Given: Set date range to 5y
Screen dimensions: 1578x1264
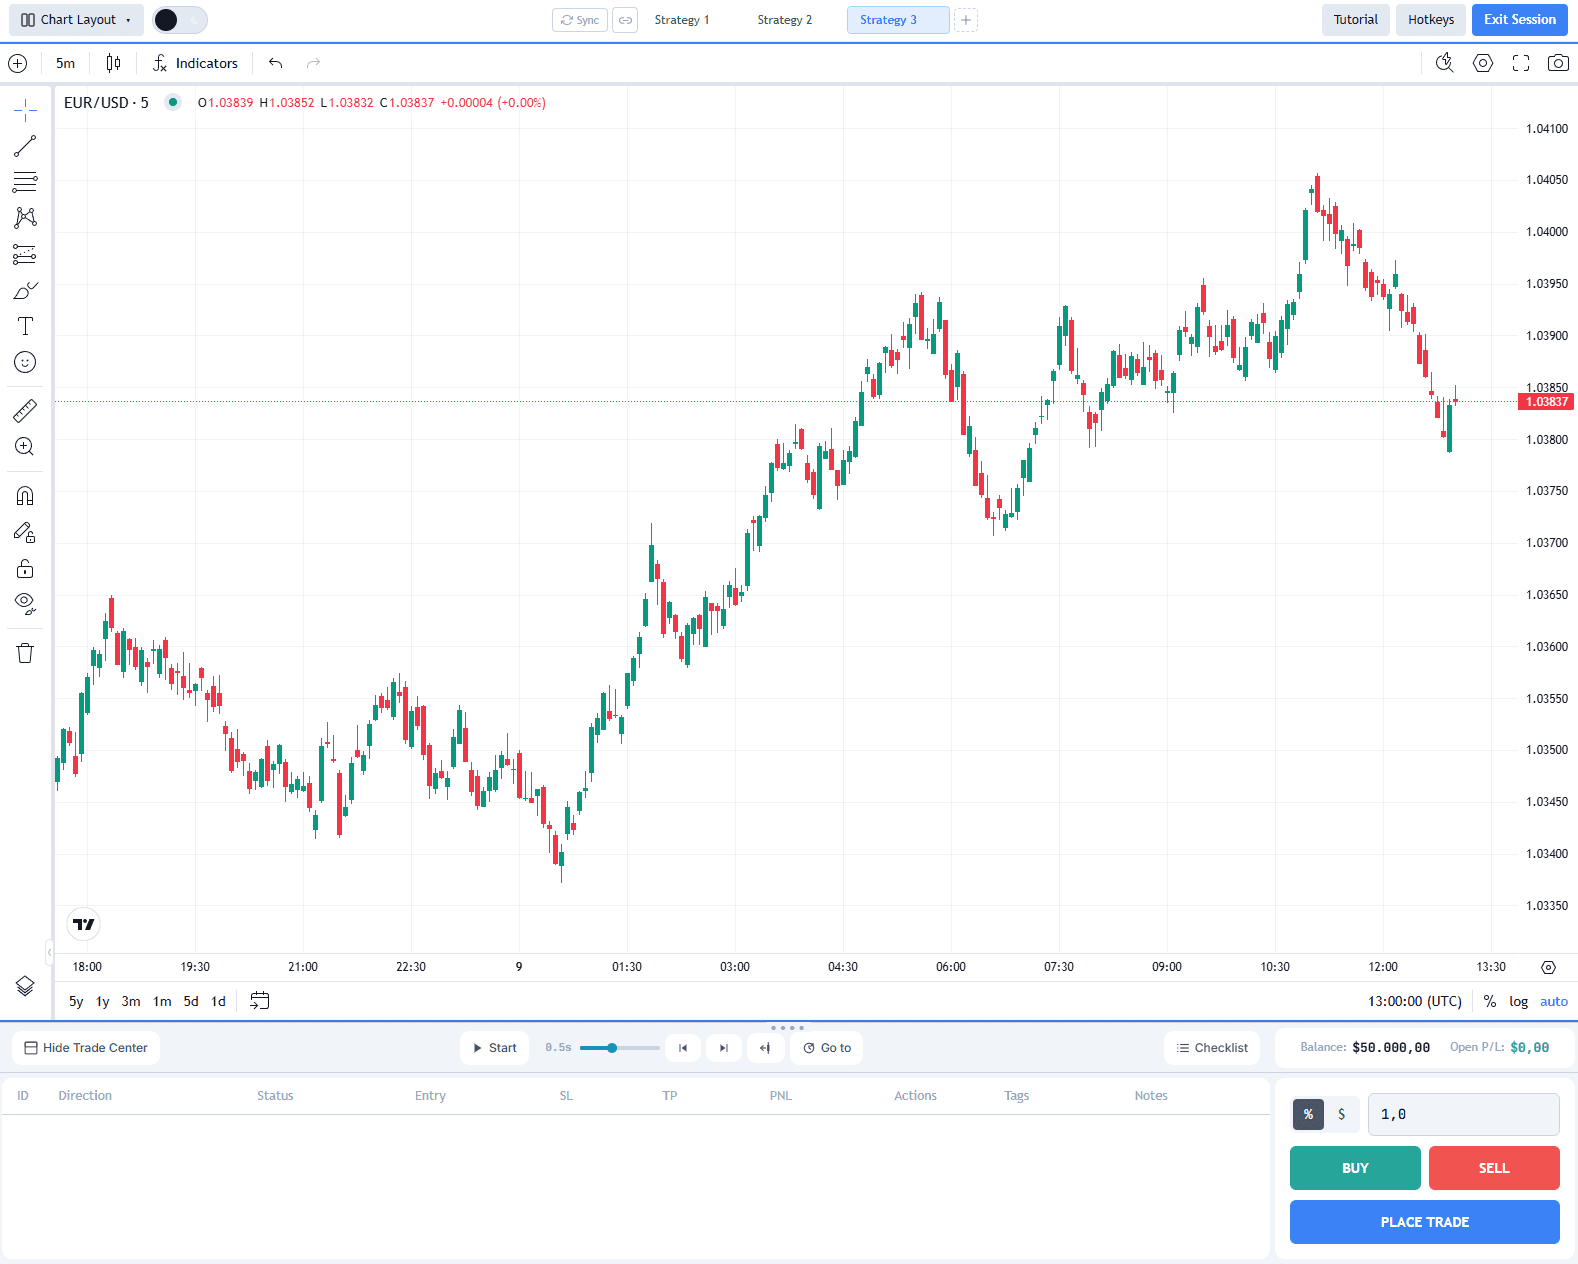Looking at the screenshot, I should (76, 1001).
